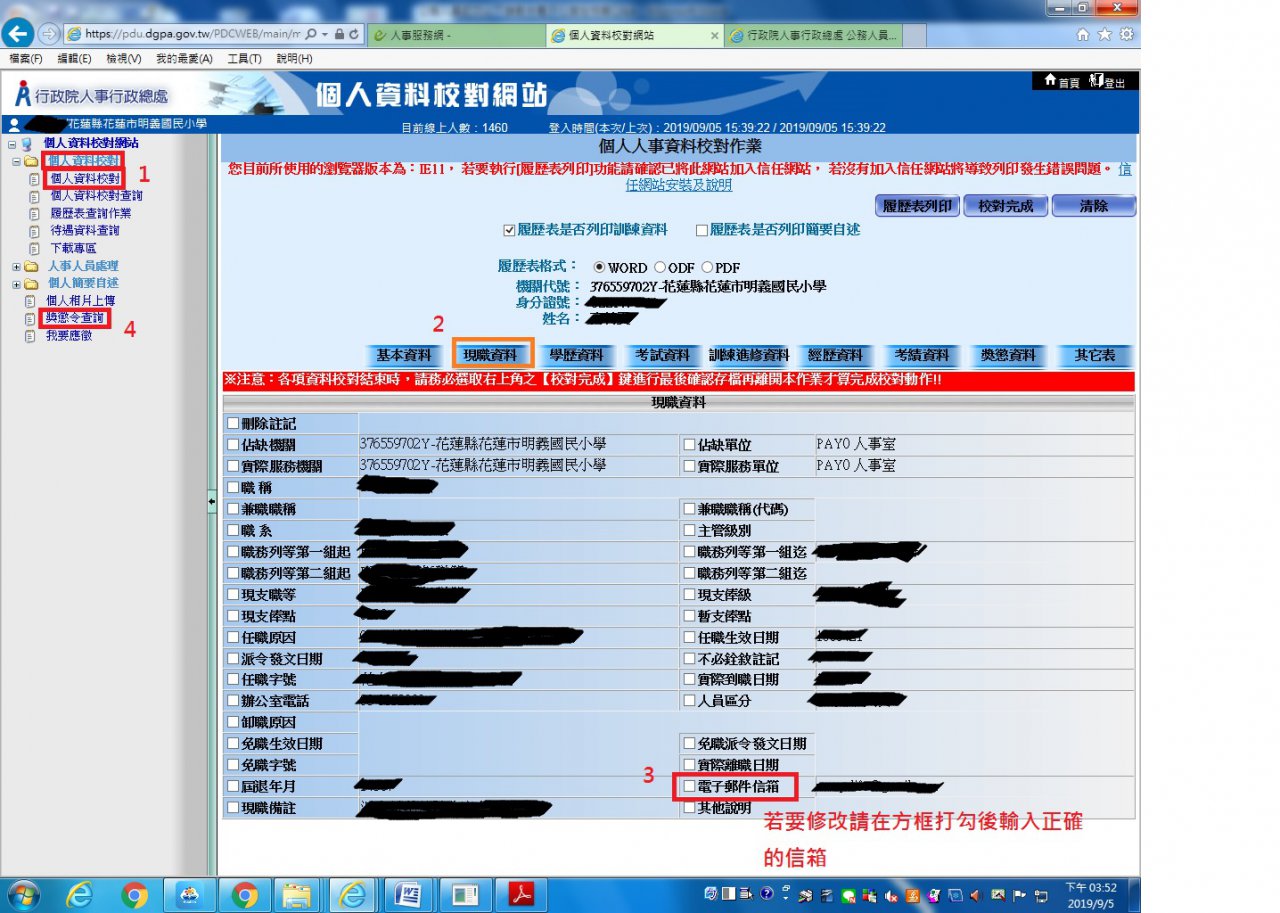Image resolution: width=1280 pixels, height=913 pixels.
Task: Select the PDF format radio button
Action: (707, 268)
